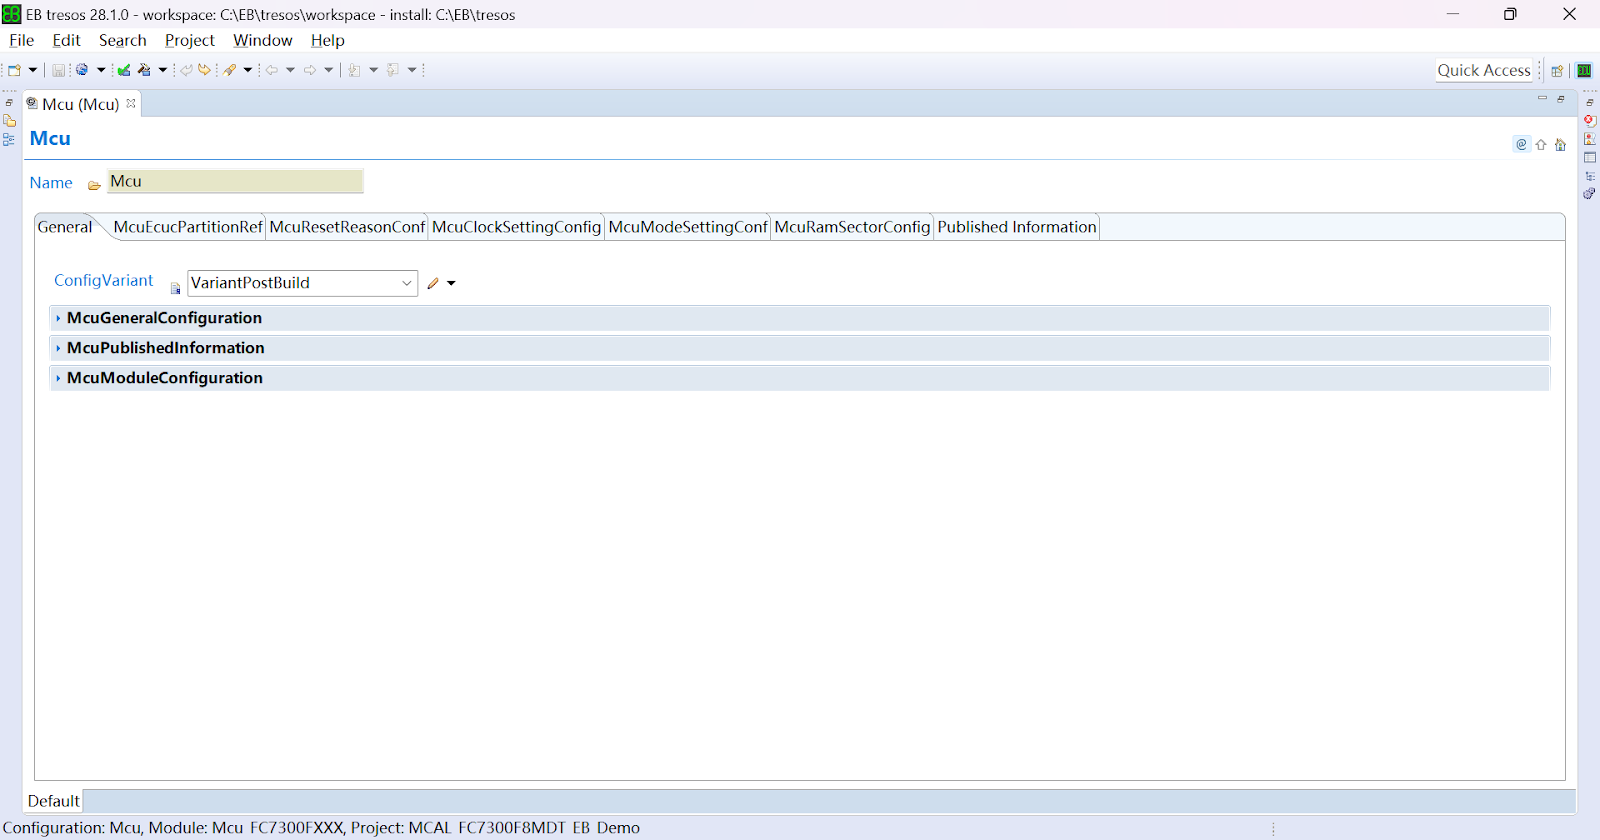Click the Restore icon atop the left sidebar

(x=9, y=103)
